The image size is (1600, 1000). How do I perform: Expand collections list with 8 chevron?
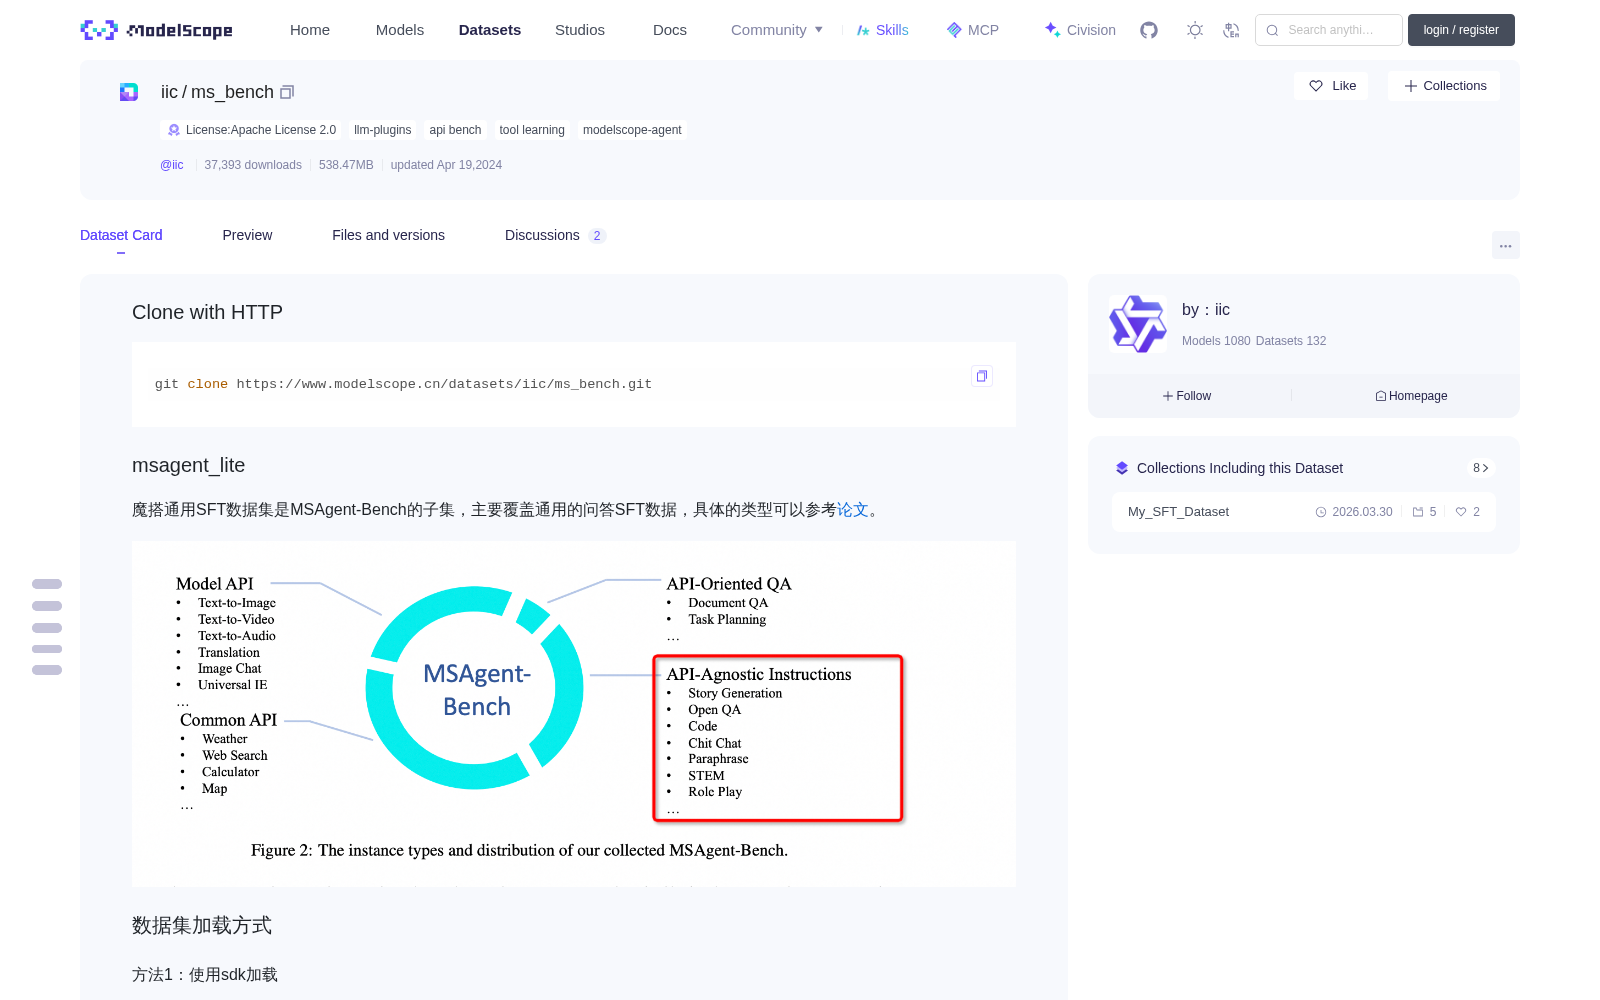(x=1481, y=468)
